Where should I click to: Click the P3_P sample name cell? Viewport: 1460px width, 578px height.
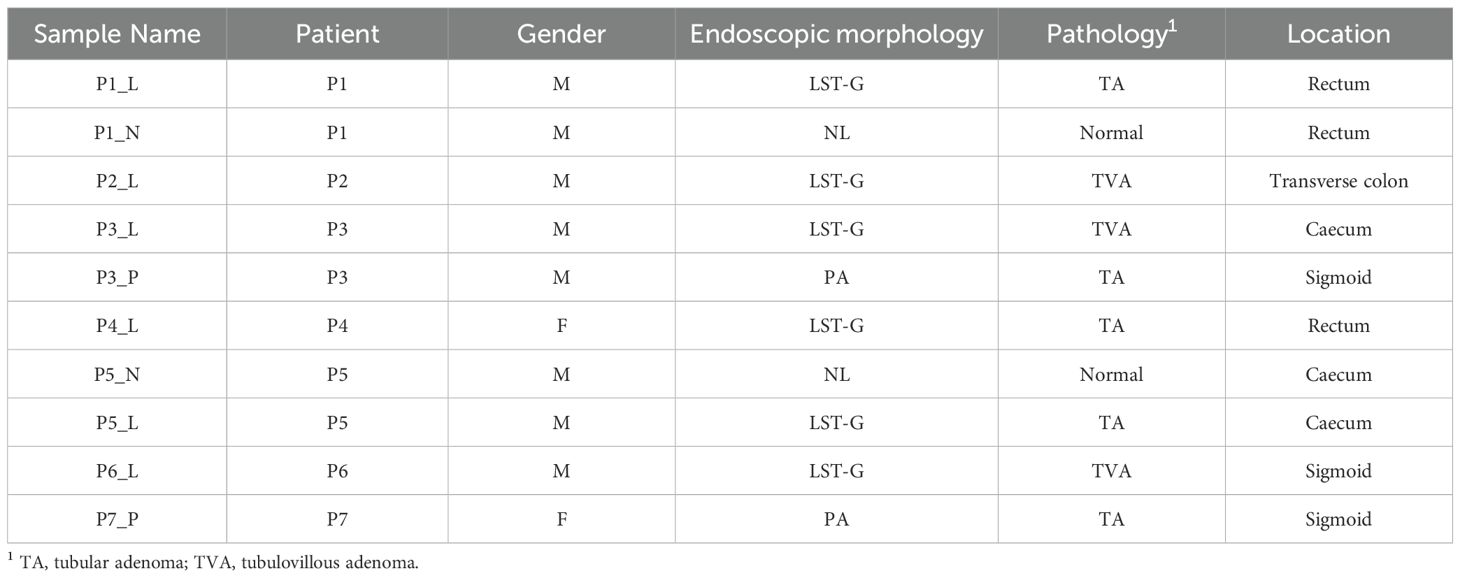click(x=117, y=277)
